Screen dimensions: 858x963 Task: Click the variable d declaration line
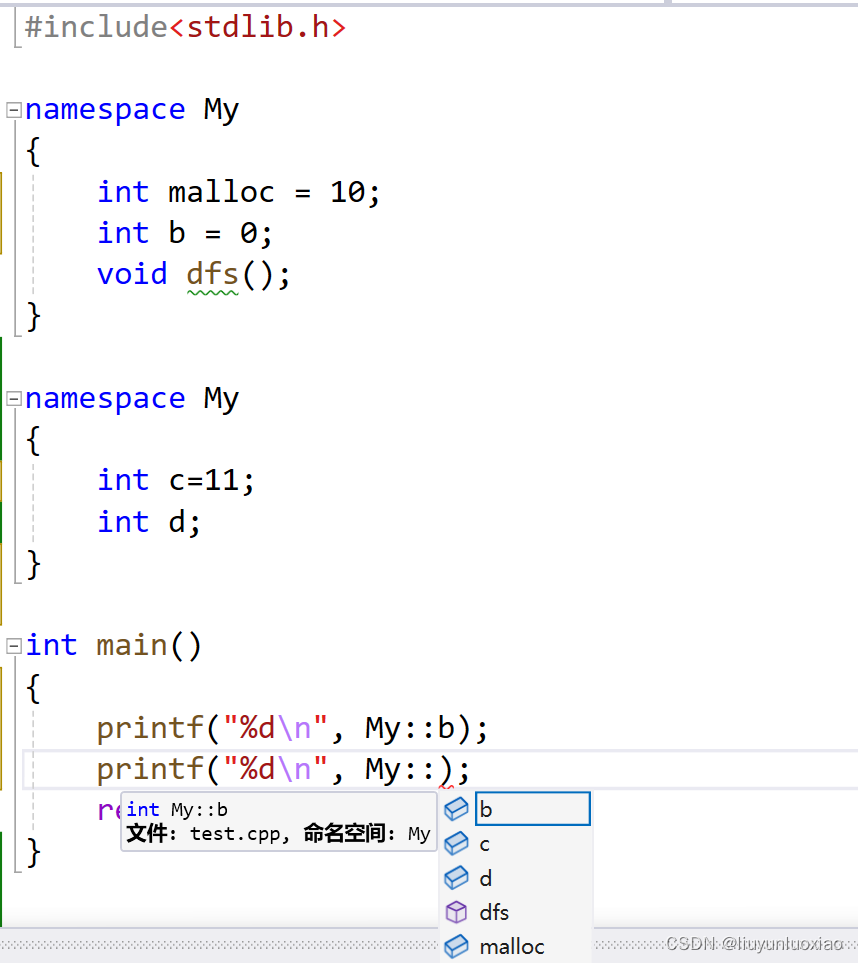coord(176,522)
